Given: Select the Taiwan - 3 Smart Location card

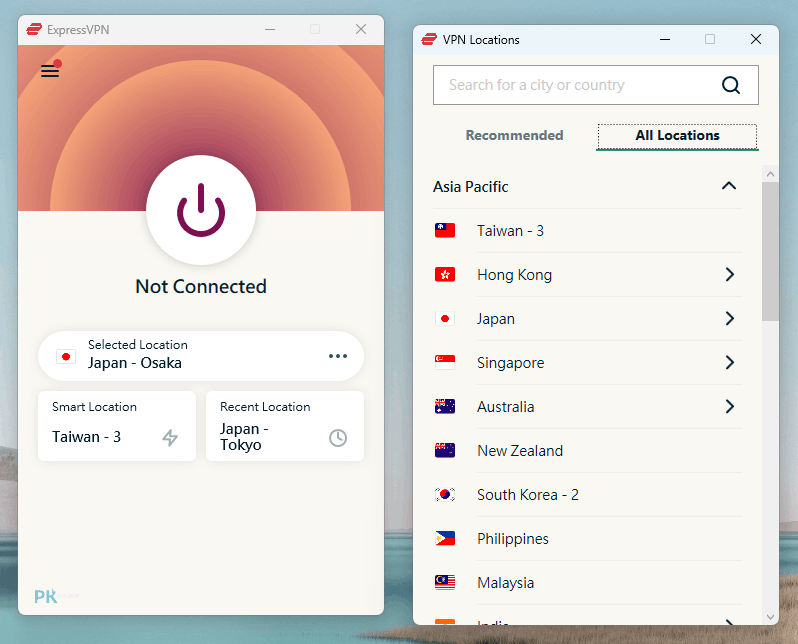Looking at the screenshot, I should pyautogui.click(x=117, y=426).
